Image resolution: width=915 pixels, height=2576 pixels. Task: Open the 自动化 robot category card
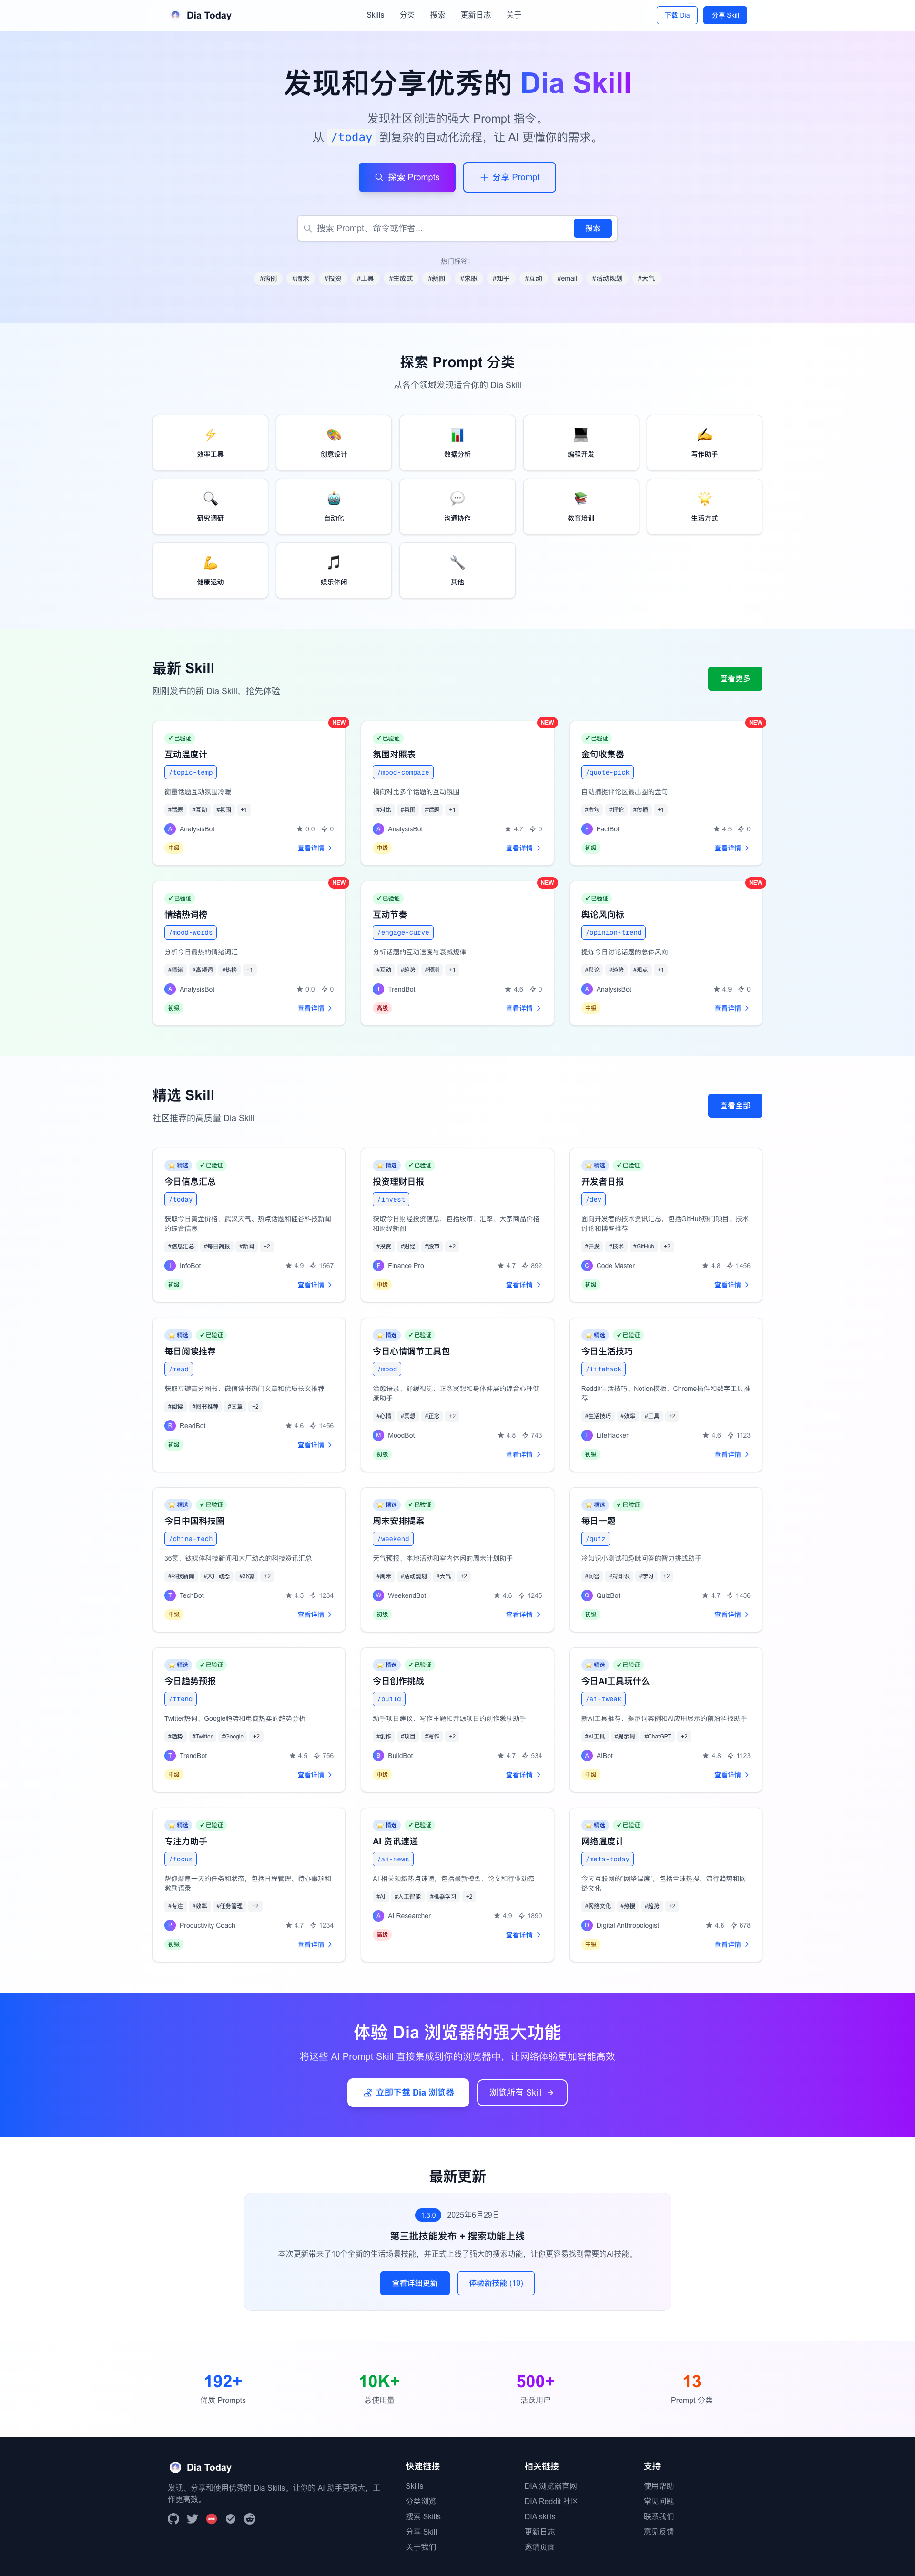(x=334, y=507)
